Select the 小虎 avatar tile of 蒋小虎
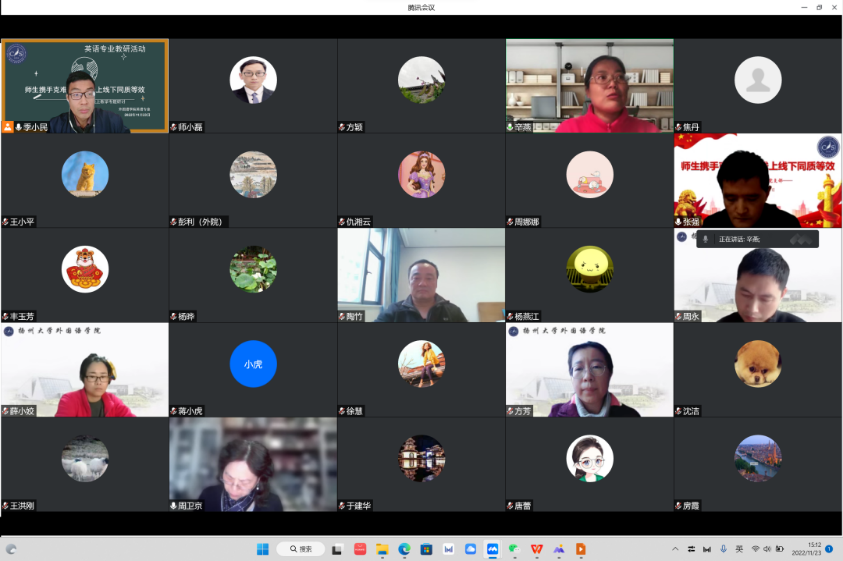The image size is (843, 561). tap(253, 364)
